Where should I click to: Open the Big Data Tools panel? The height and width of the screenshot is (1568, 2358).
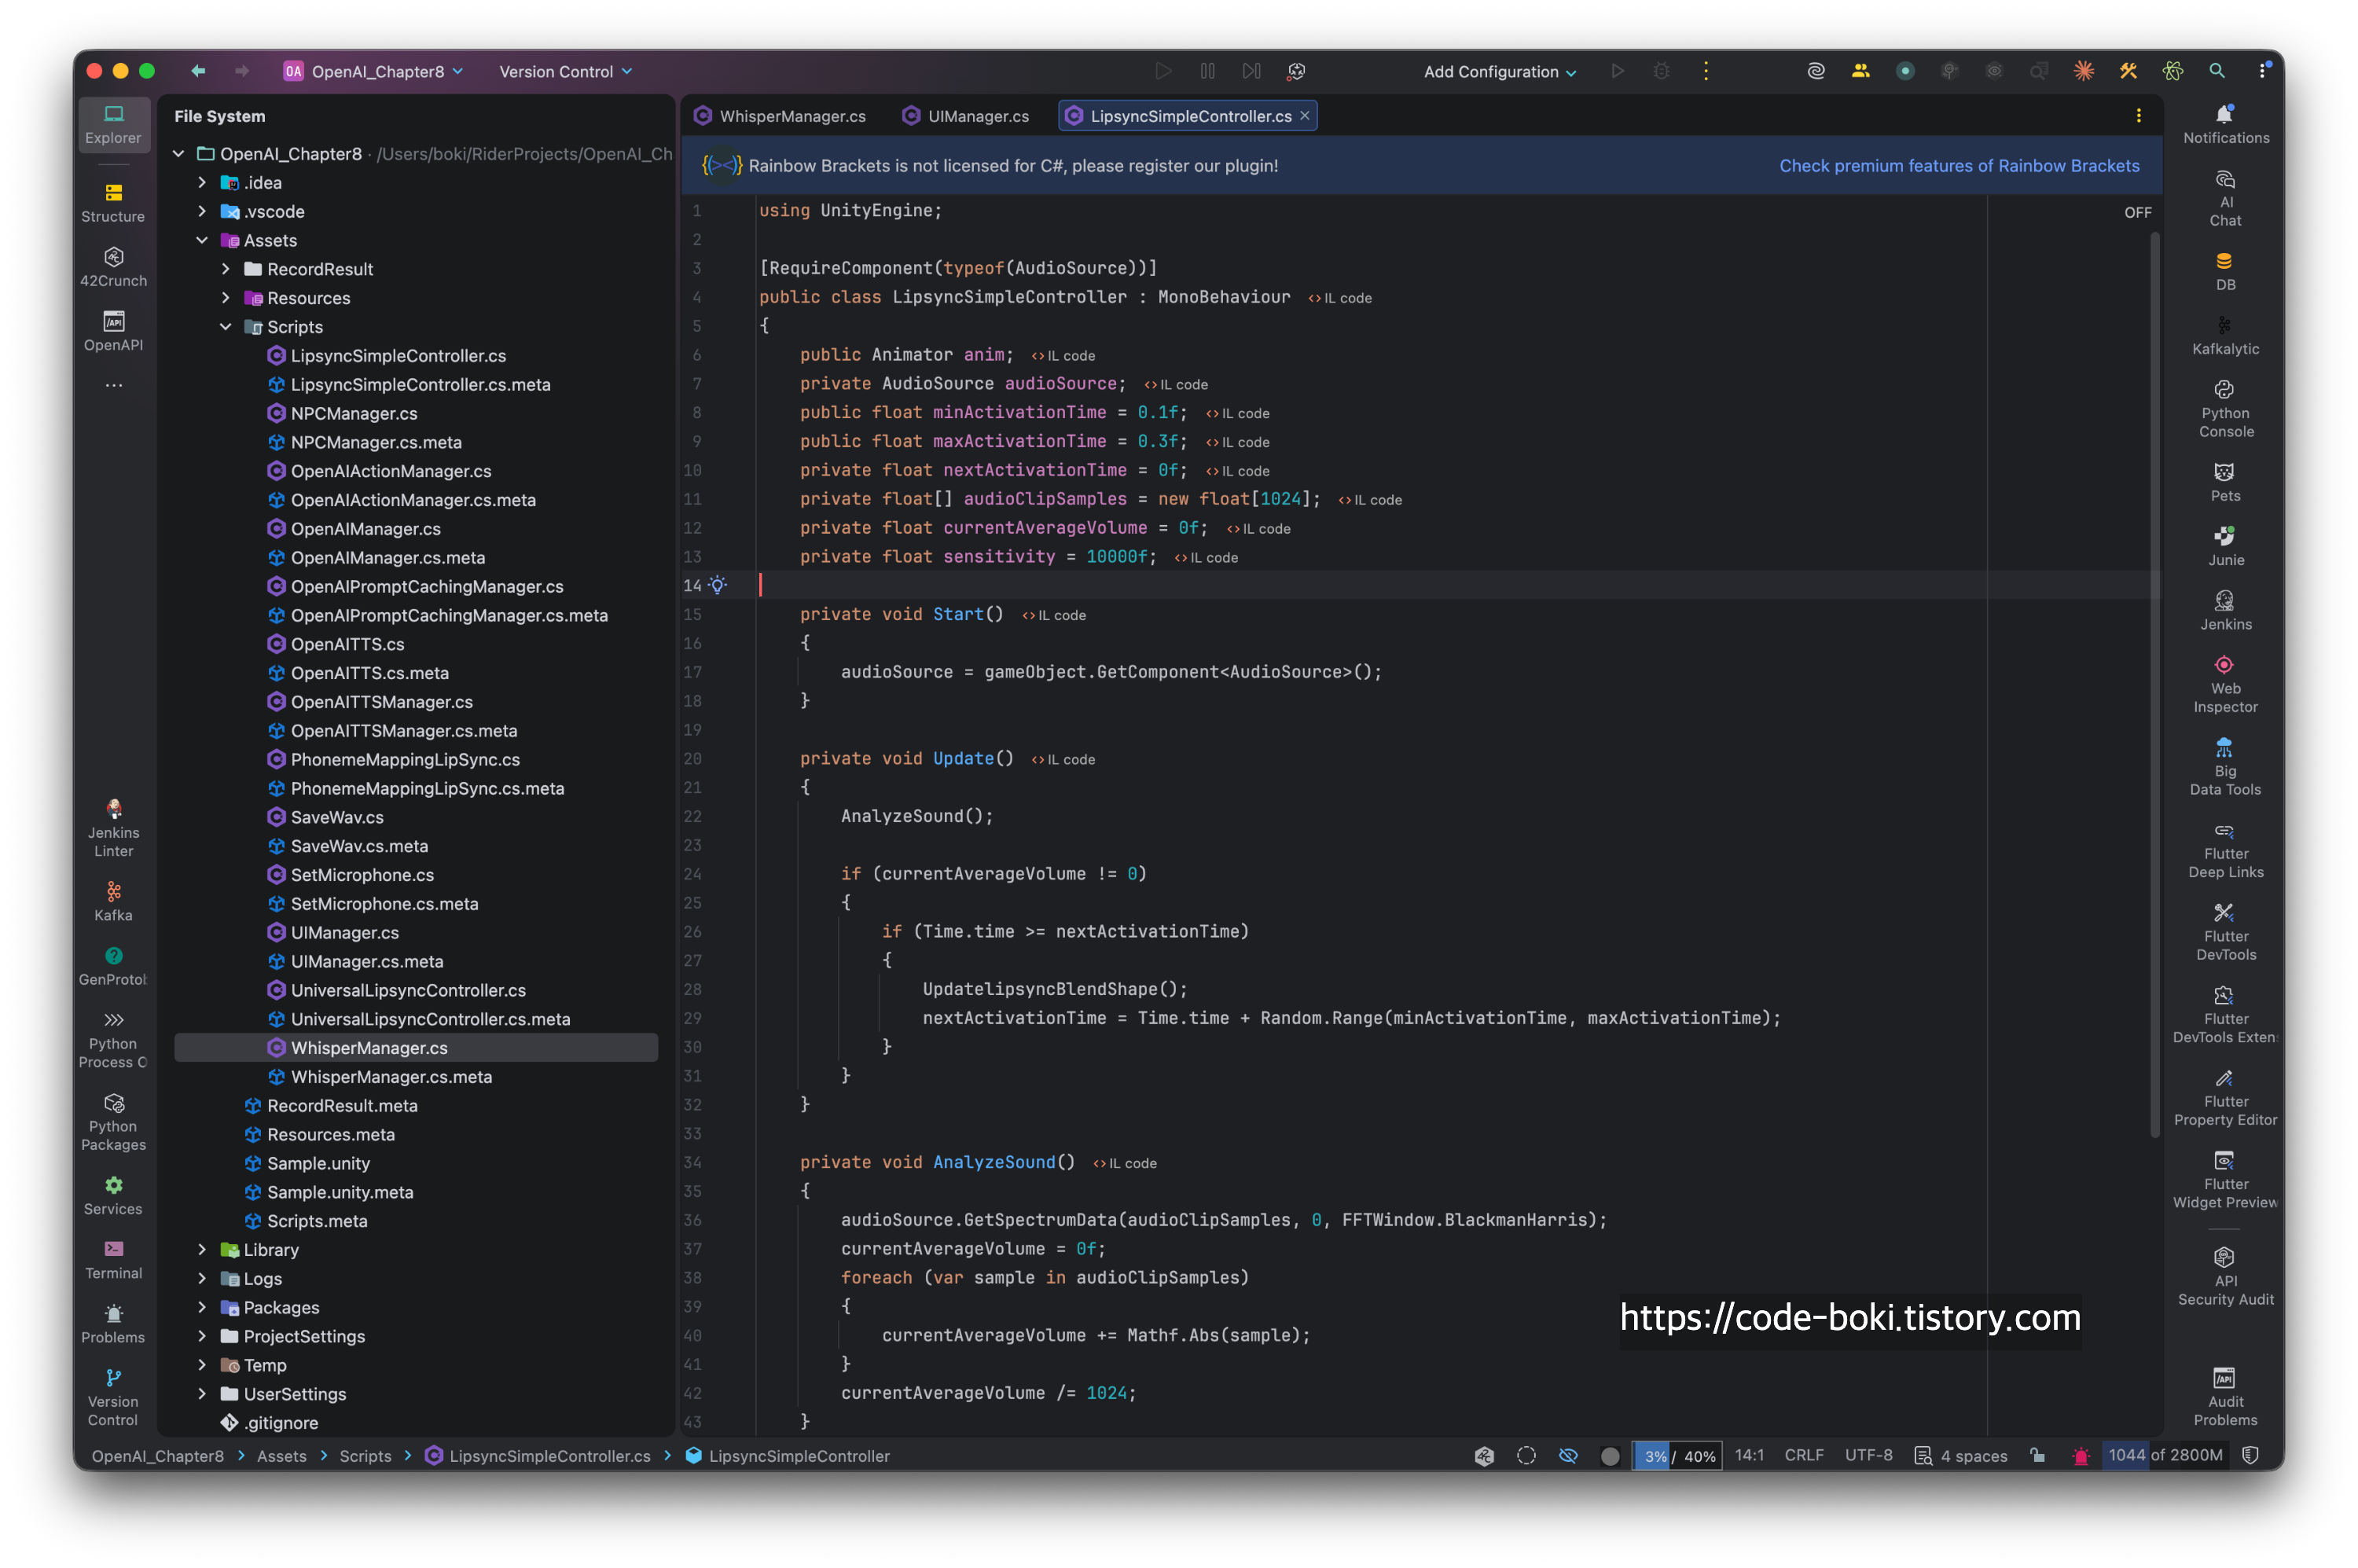2225,767
